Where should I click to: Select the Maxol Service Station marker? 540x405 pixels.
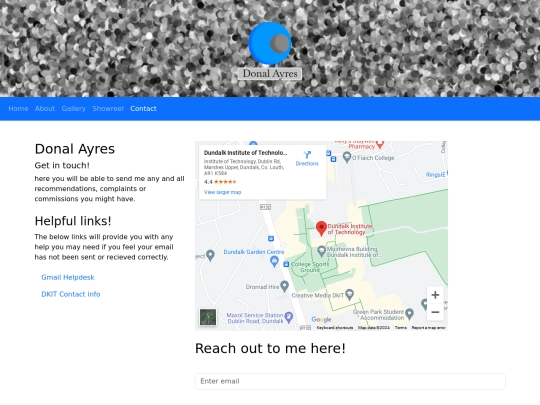point(289,317)
